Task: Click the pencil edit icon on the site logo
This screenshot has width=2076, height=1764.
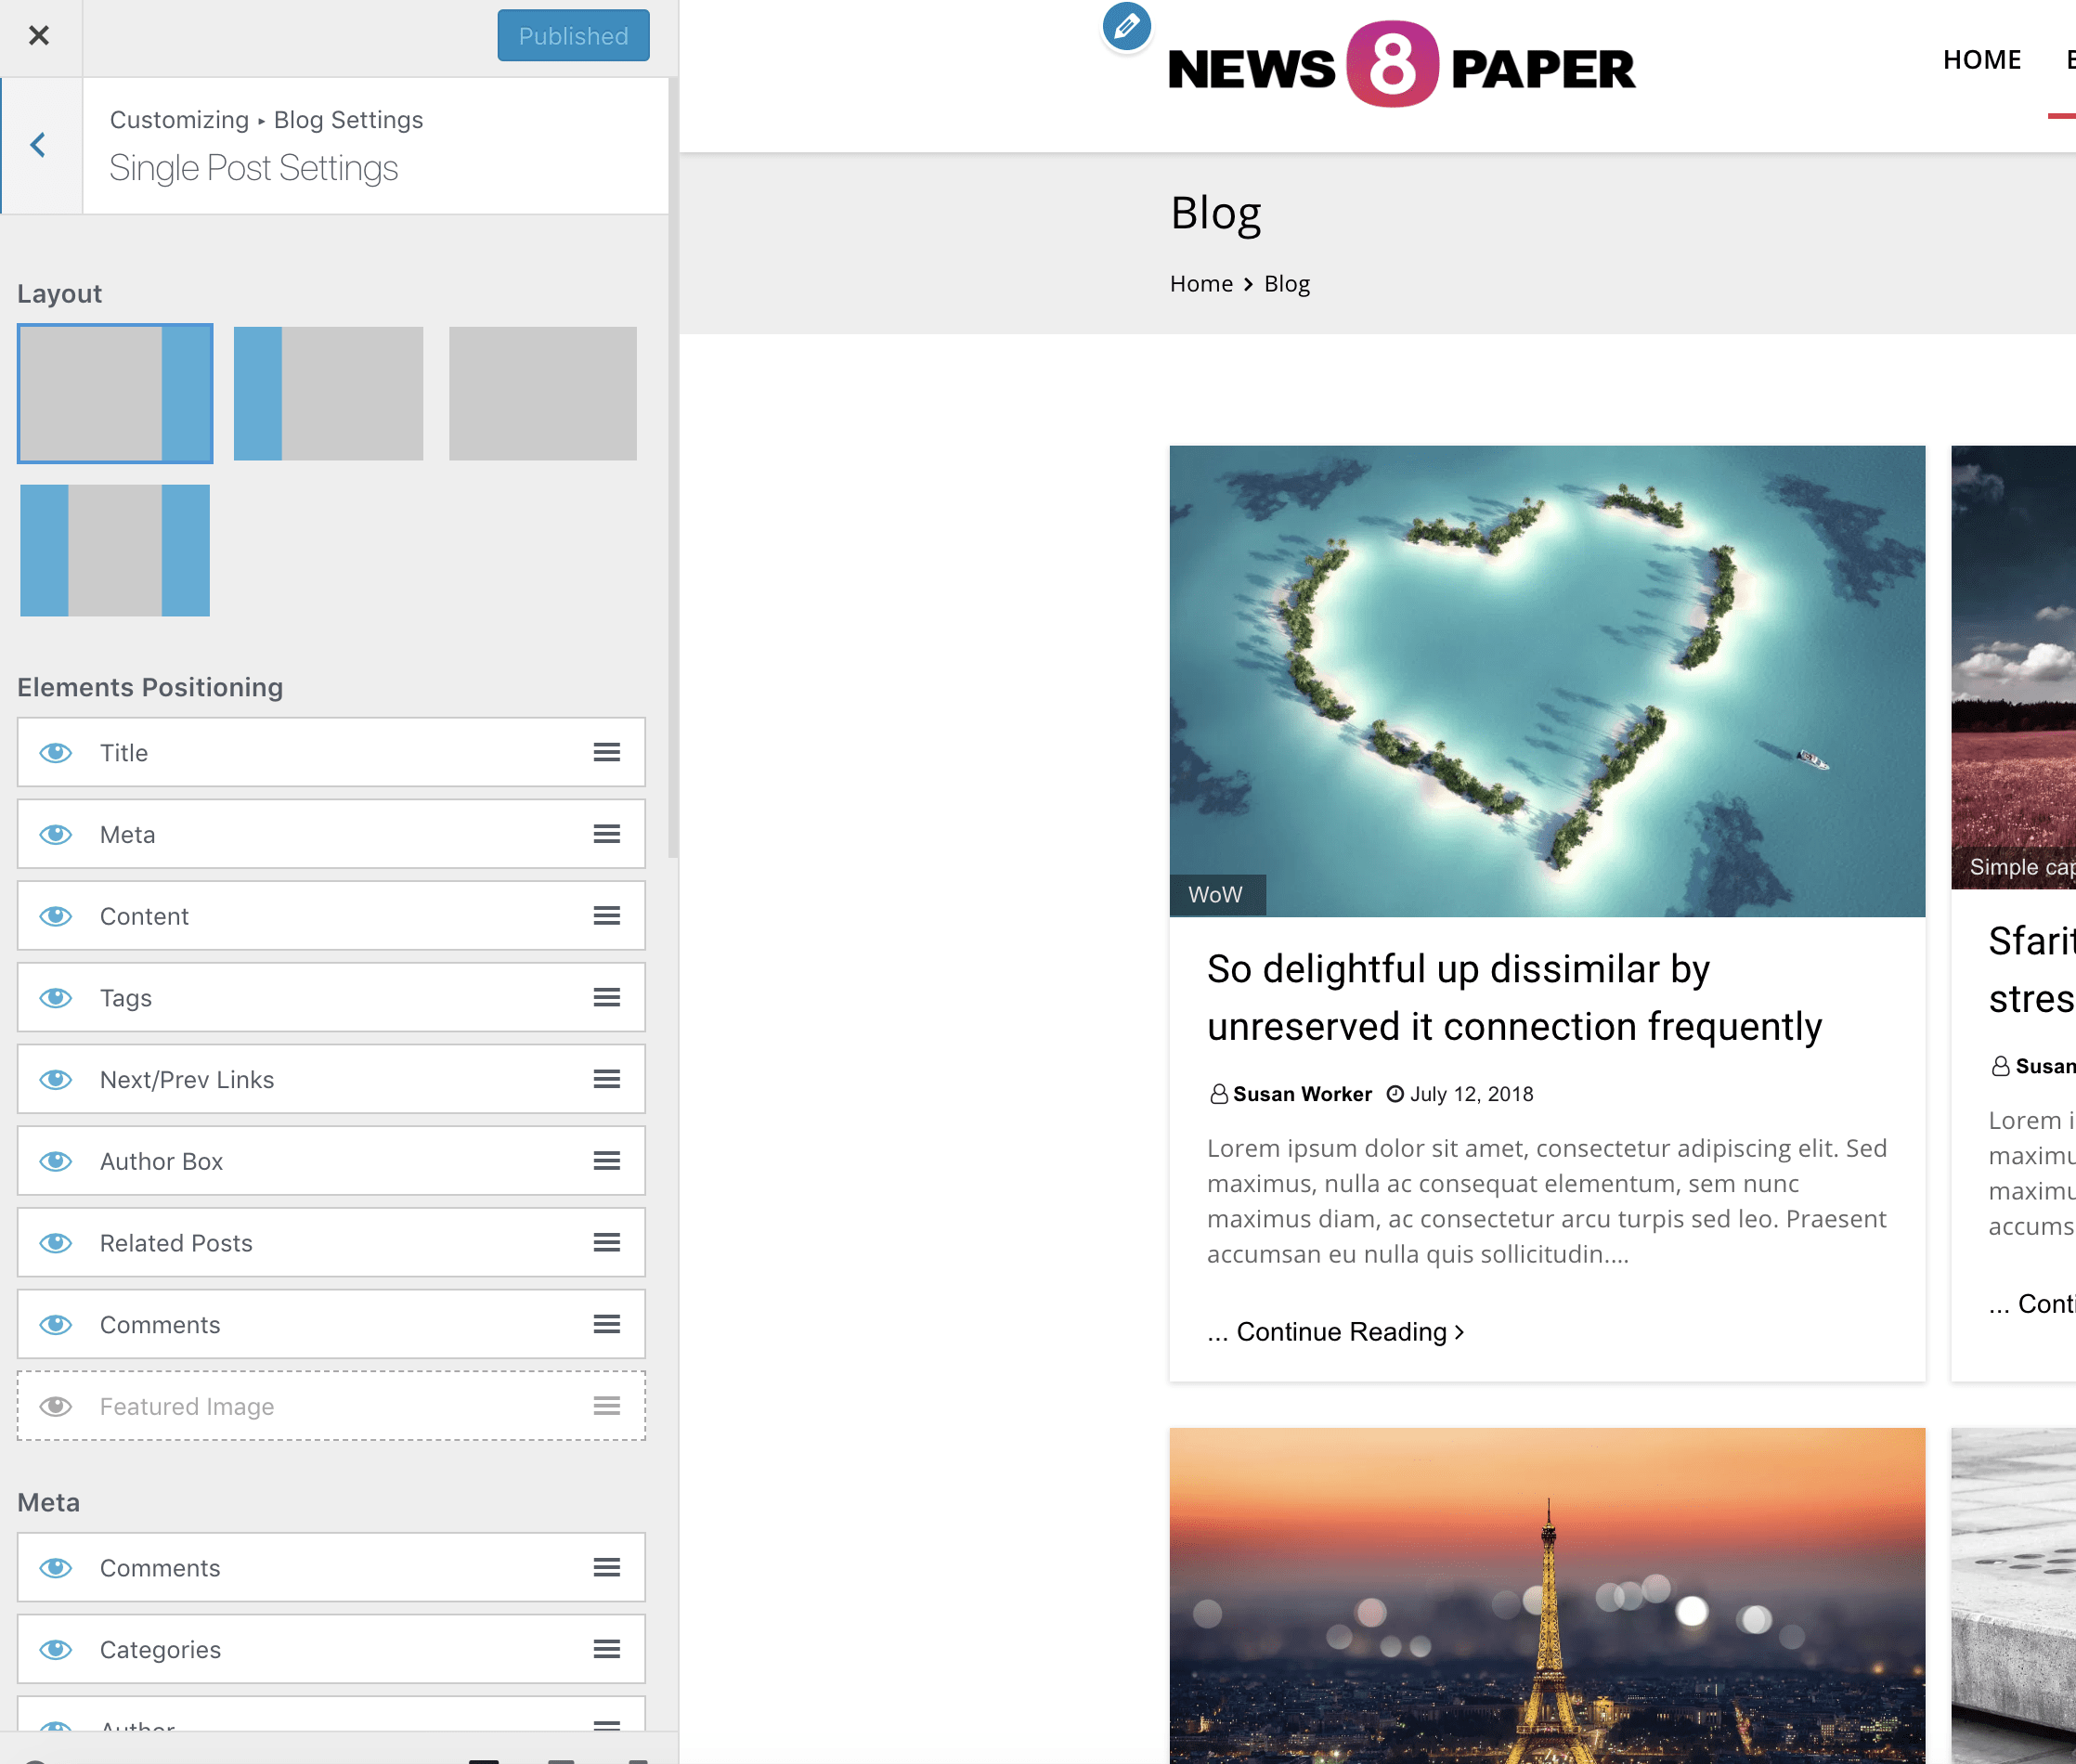Action: pos(1126,27)
